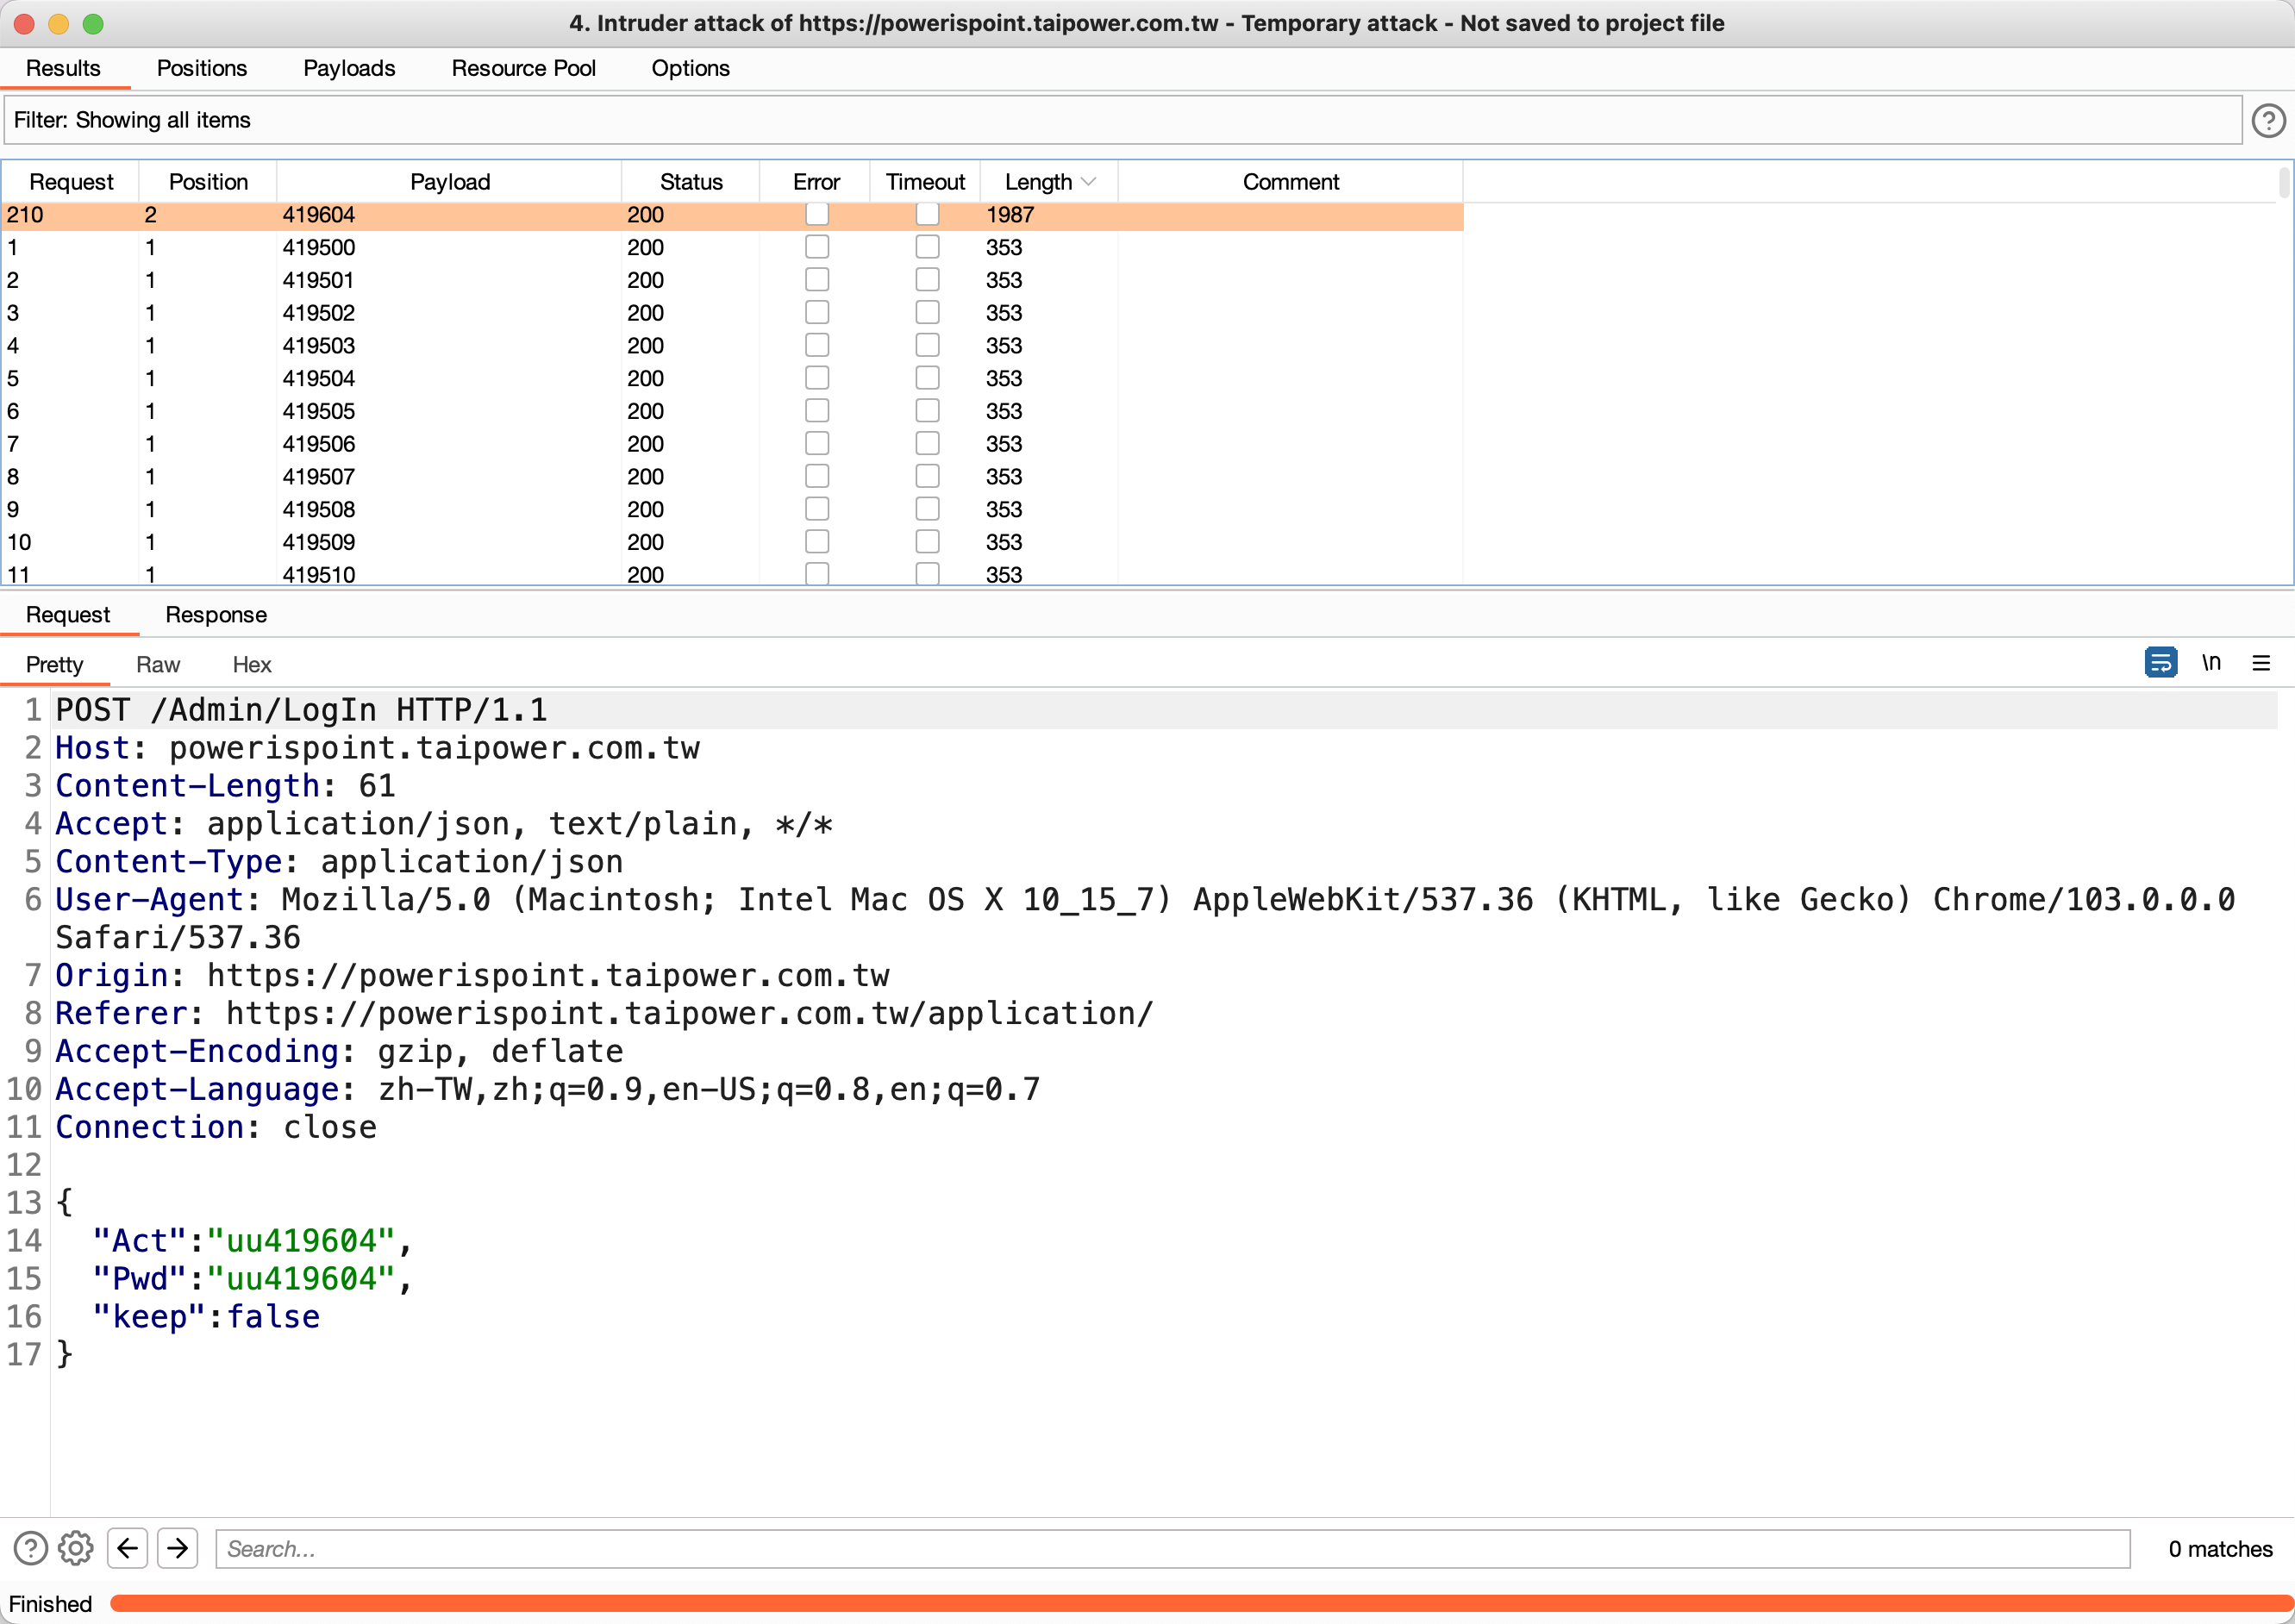2295x1624 pixels.
Task: Switch to Hex view
Action: click(252, 665)
